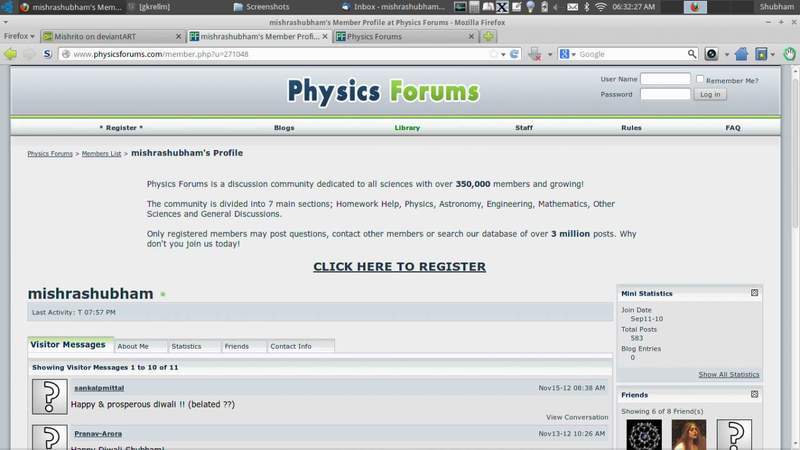Open the Show All Statistics link

[729, 374]
